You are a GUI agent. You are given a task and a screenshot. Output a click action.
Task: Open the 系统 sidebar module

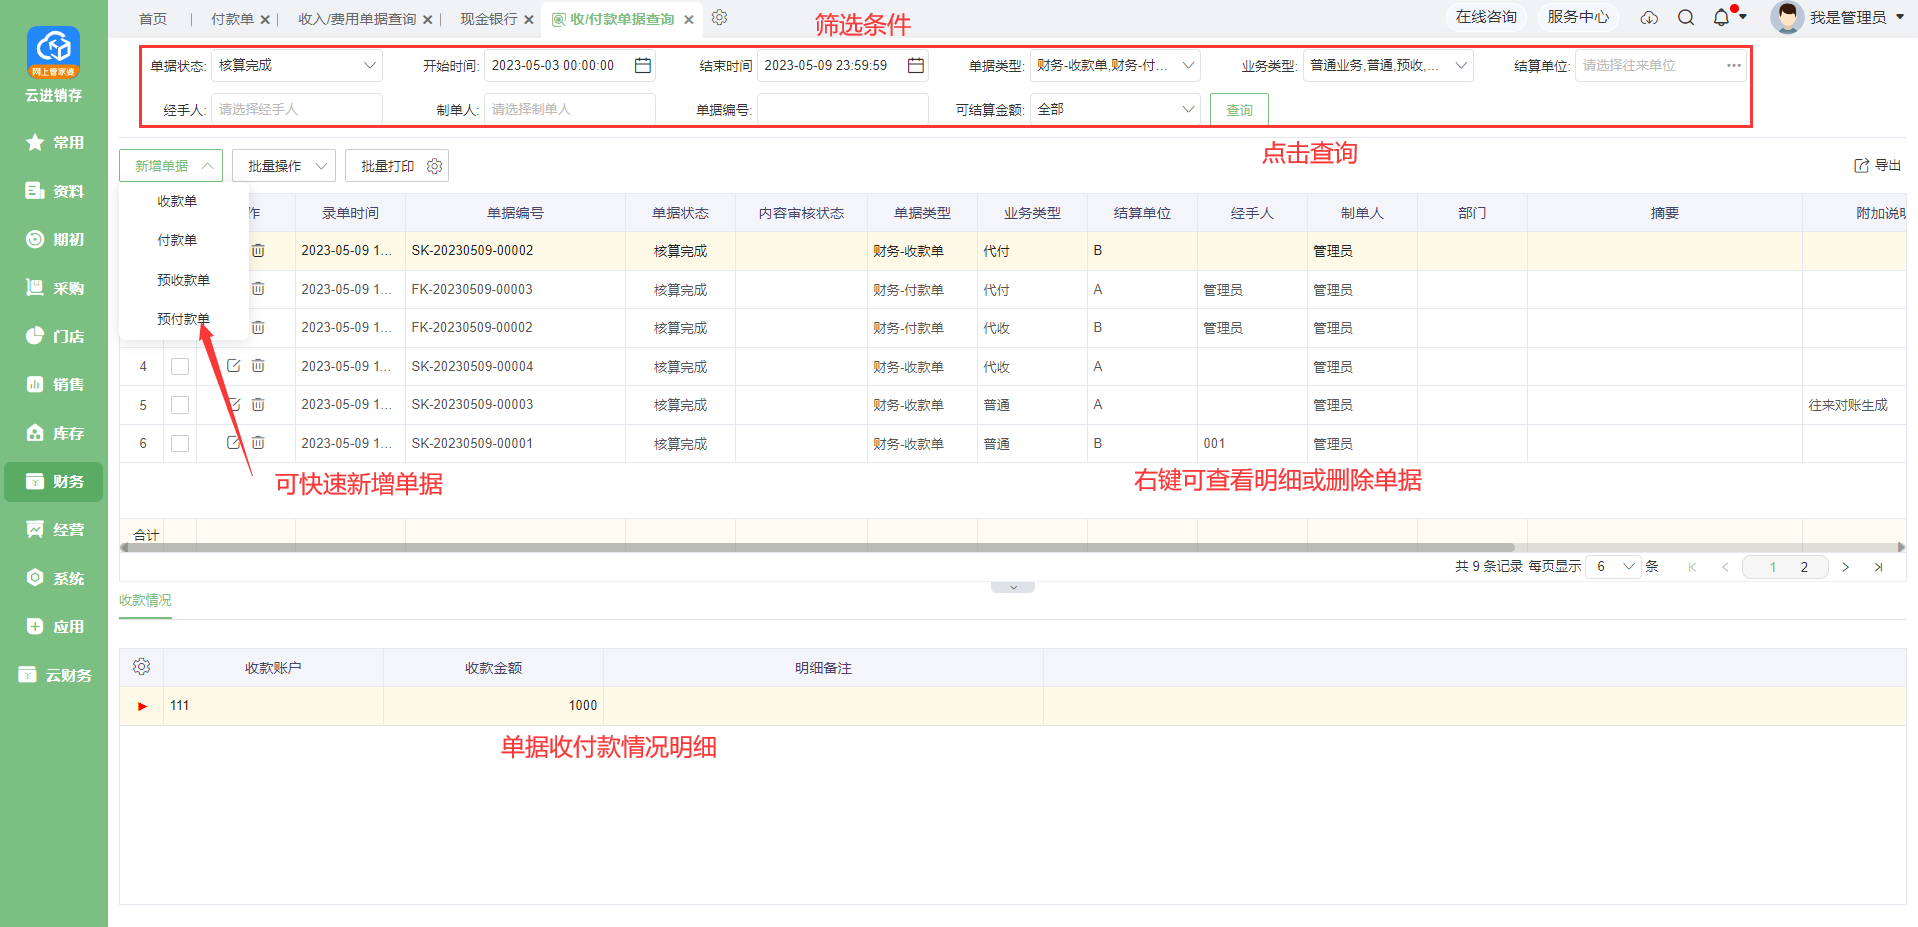pyautogui.click(x=54, y=578)
